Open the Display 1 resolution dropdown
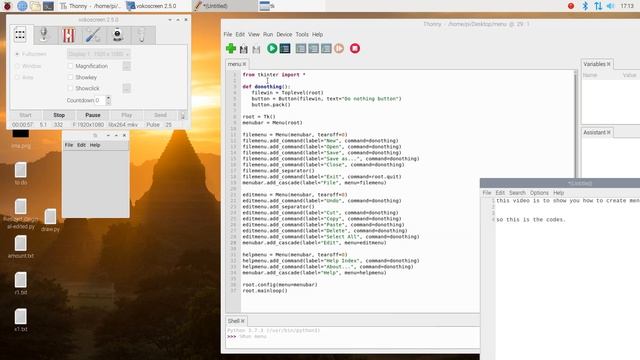This screenshot has height=360, width=640. coord(99,54)
